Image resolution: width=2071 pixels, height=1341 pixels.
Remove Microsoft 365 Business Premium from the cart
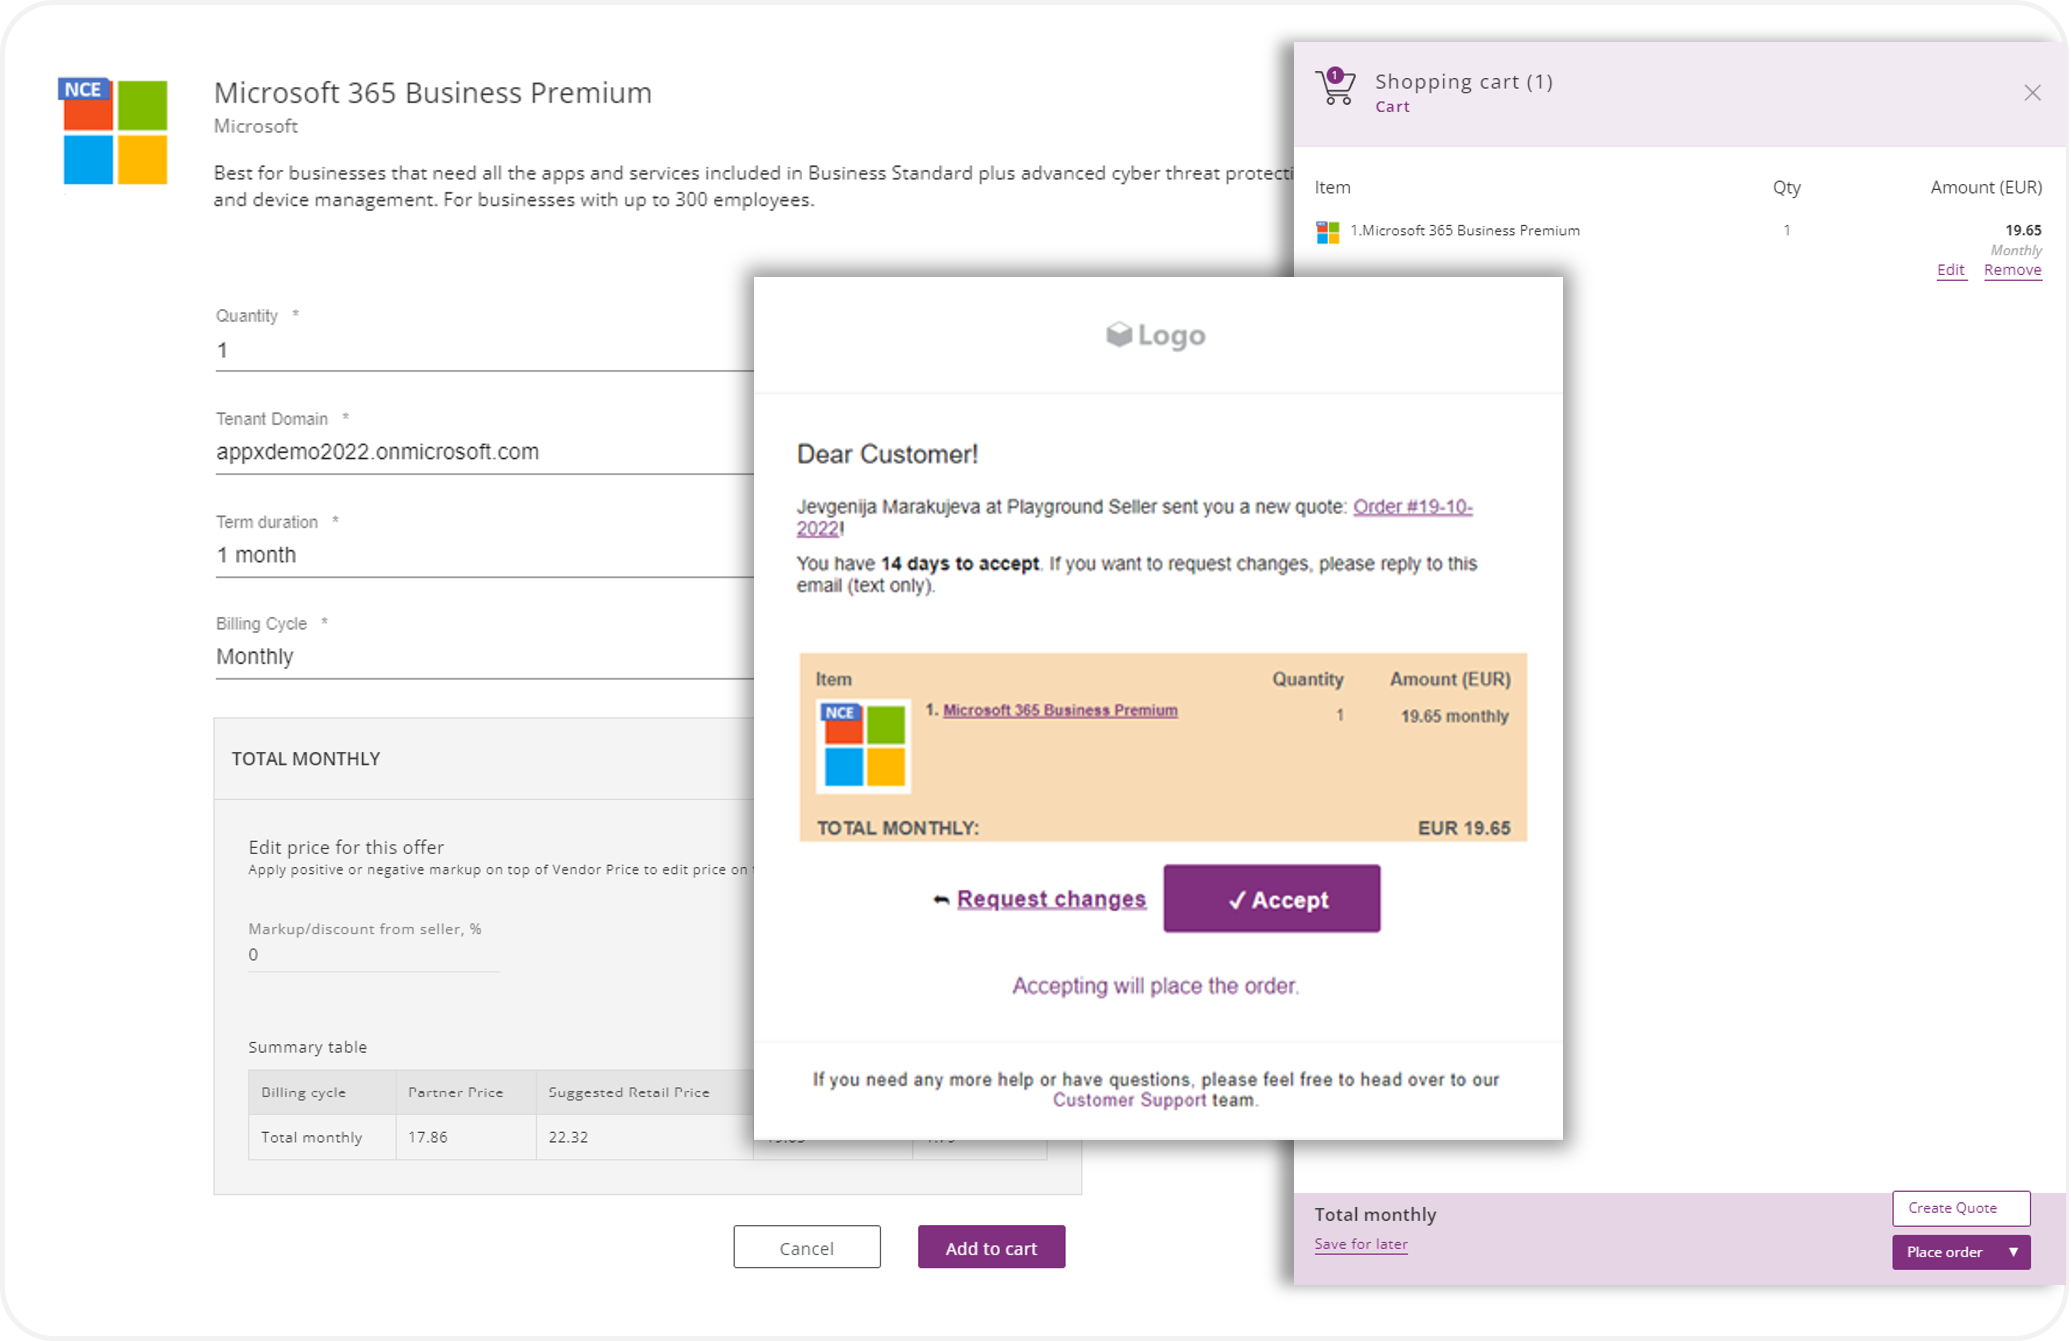click(x=2012, y=270)
